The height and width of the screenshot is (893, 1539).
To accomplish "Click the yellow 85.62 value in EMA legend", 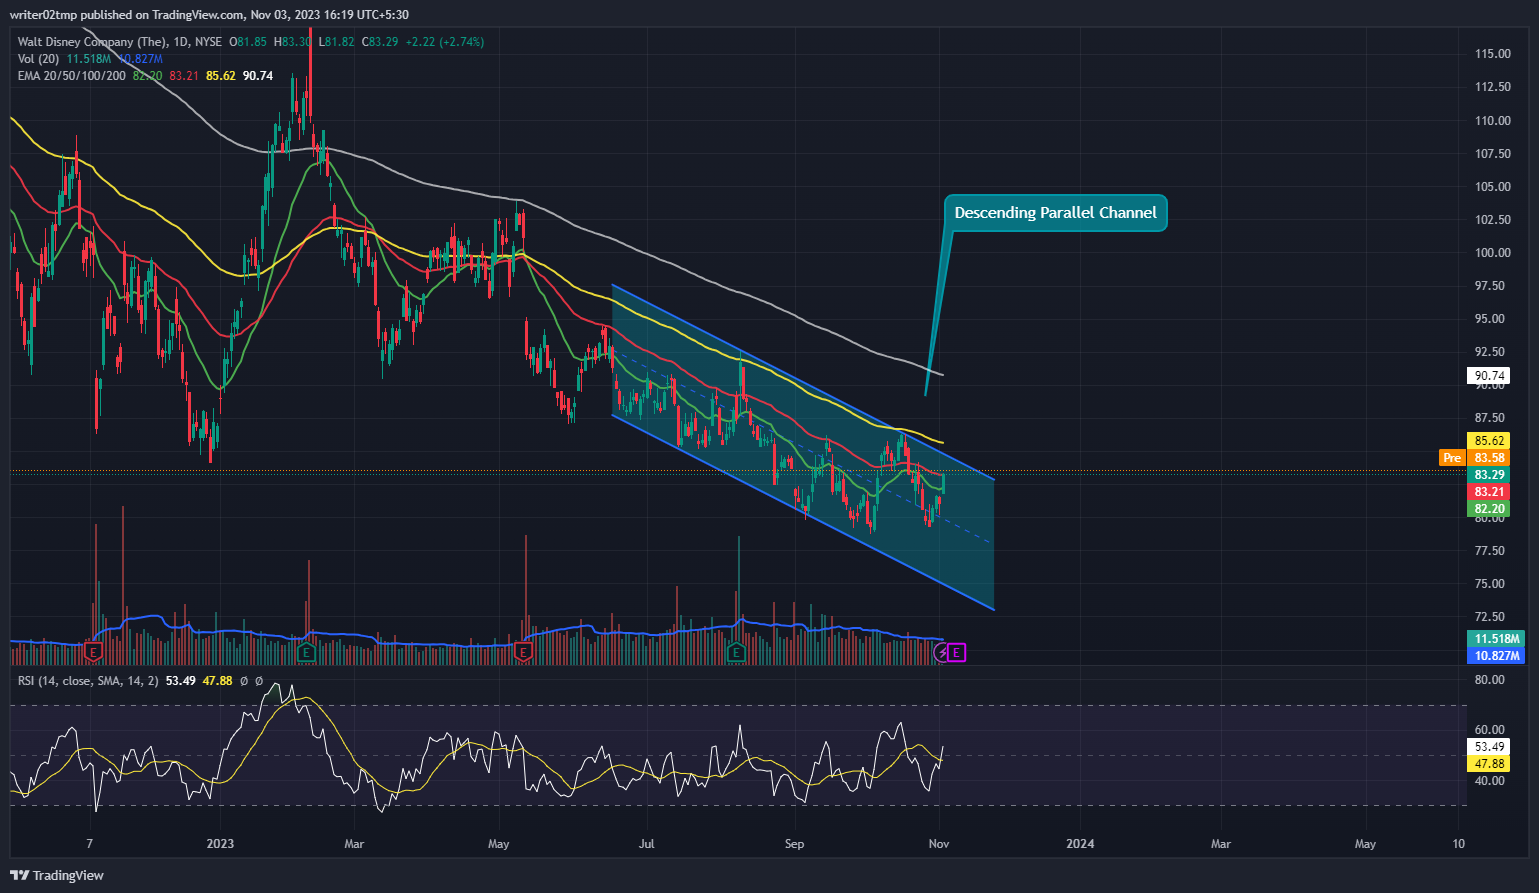I will click(221, 76).
